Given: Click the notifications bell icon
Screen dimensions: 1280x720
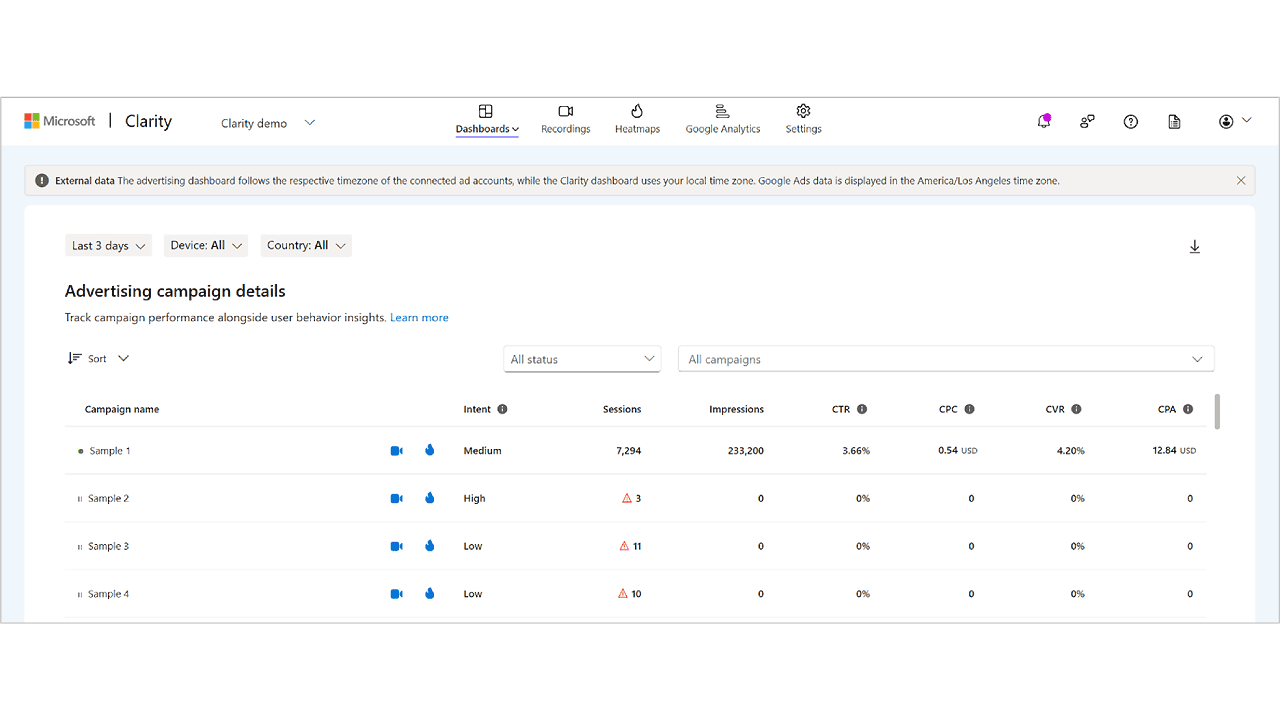Looking at the screenshot, I should click(1044, 121).
